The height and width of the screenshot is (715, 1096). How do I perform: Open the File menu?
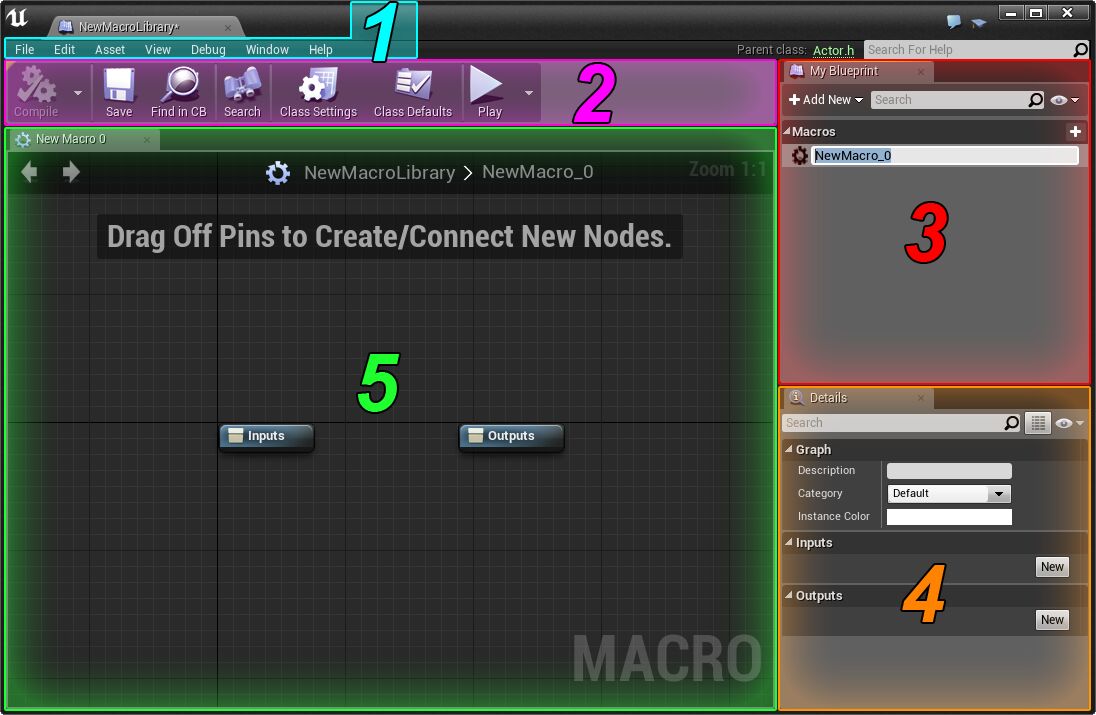[x=24, y=50]
